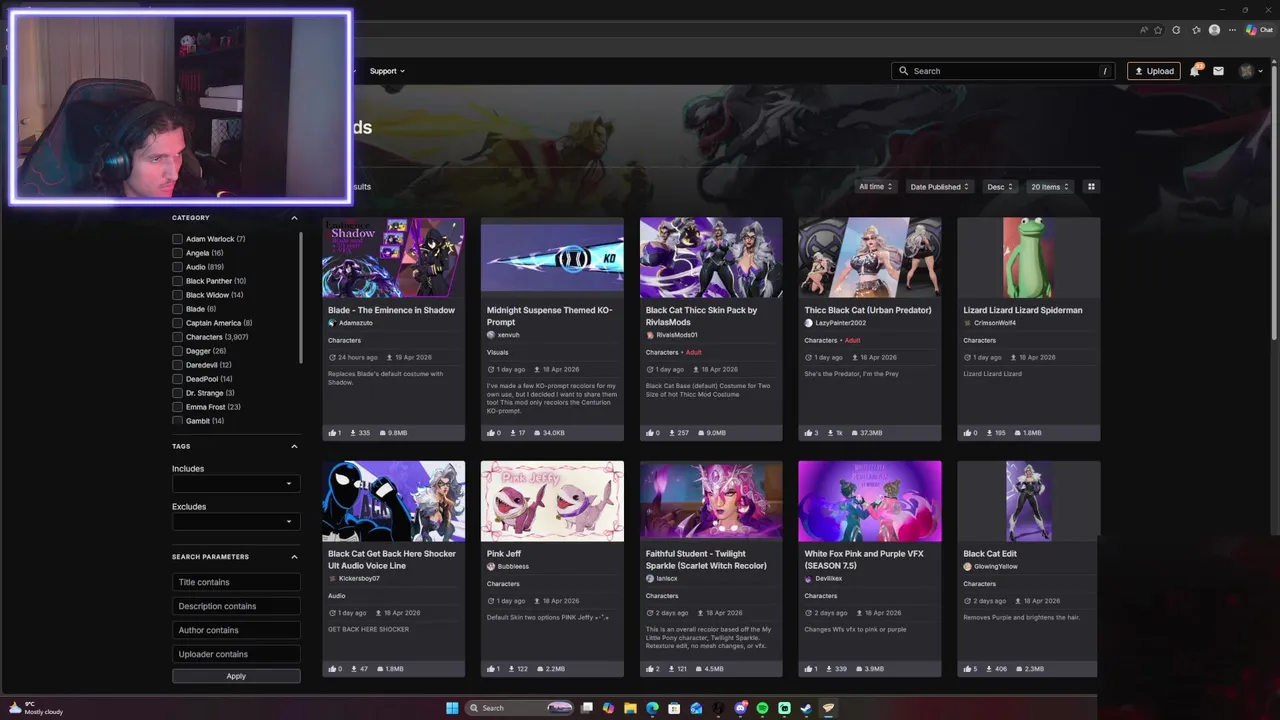
Task: Check the Characters category checkbox
Action: pyautogui.click(x=177, y=337)
